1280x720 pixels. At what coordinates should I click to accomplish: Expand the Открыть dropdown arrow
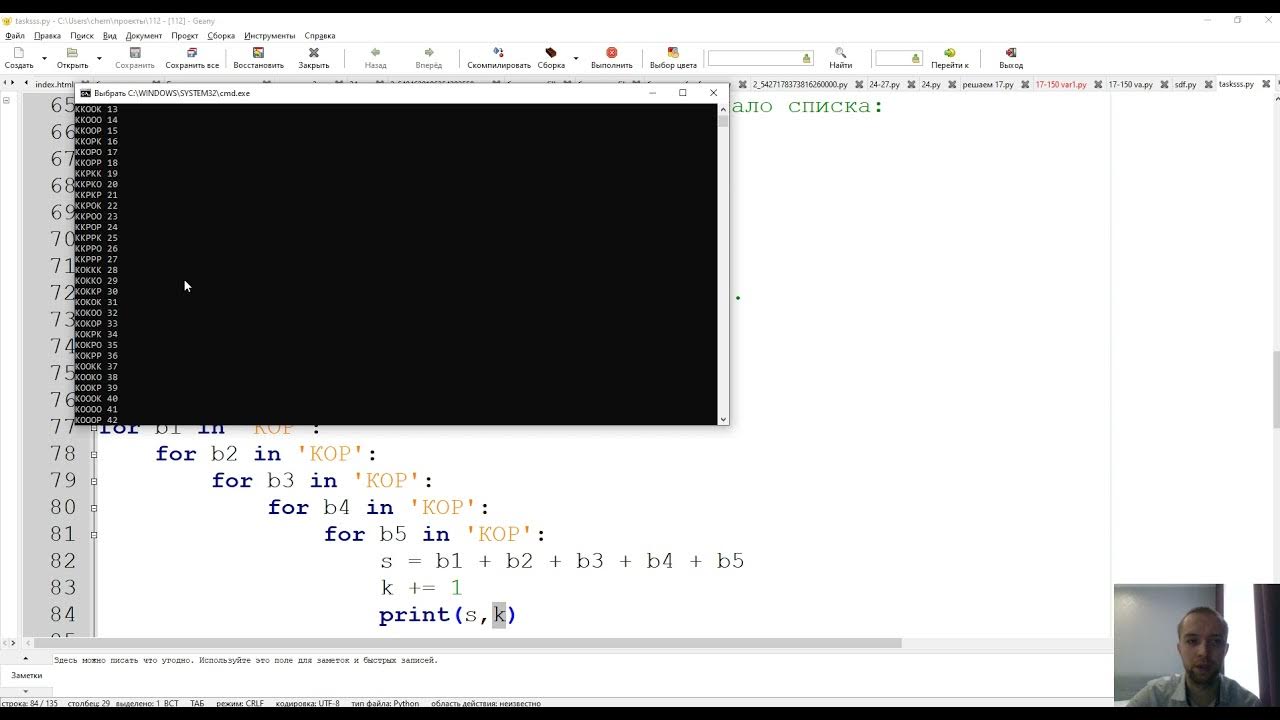coord(99,58)
